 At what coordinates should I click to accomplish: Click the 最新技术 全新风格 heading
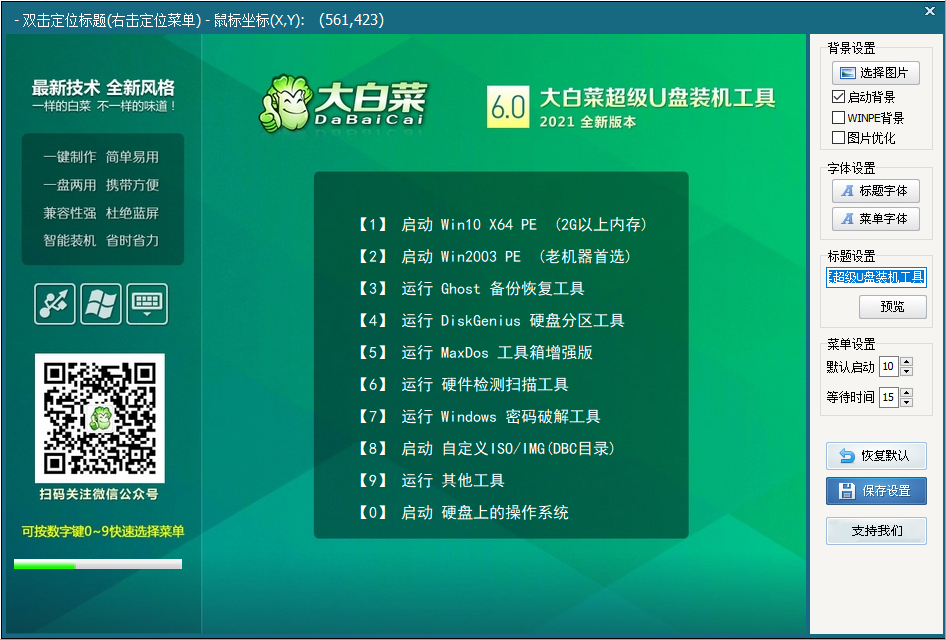tap(103, 88)
